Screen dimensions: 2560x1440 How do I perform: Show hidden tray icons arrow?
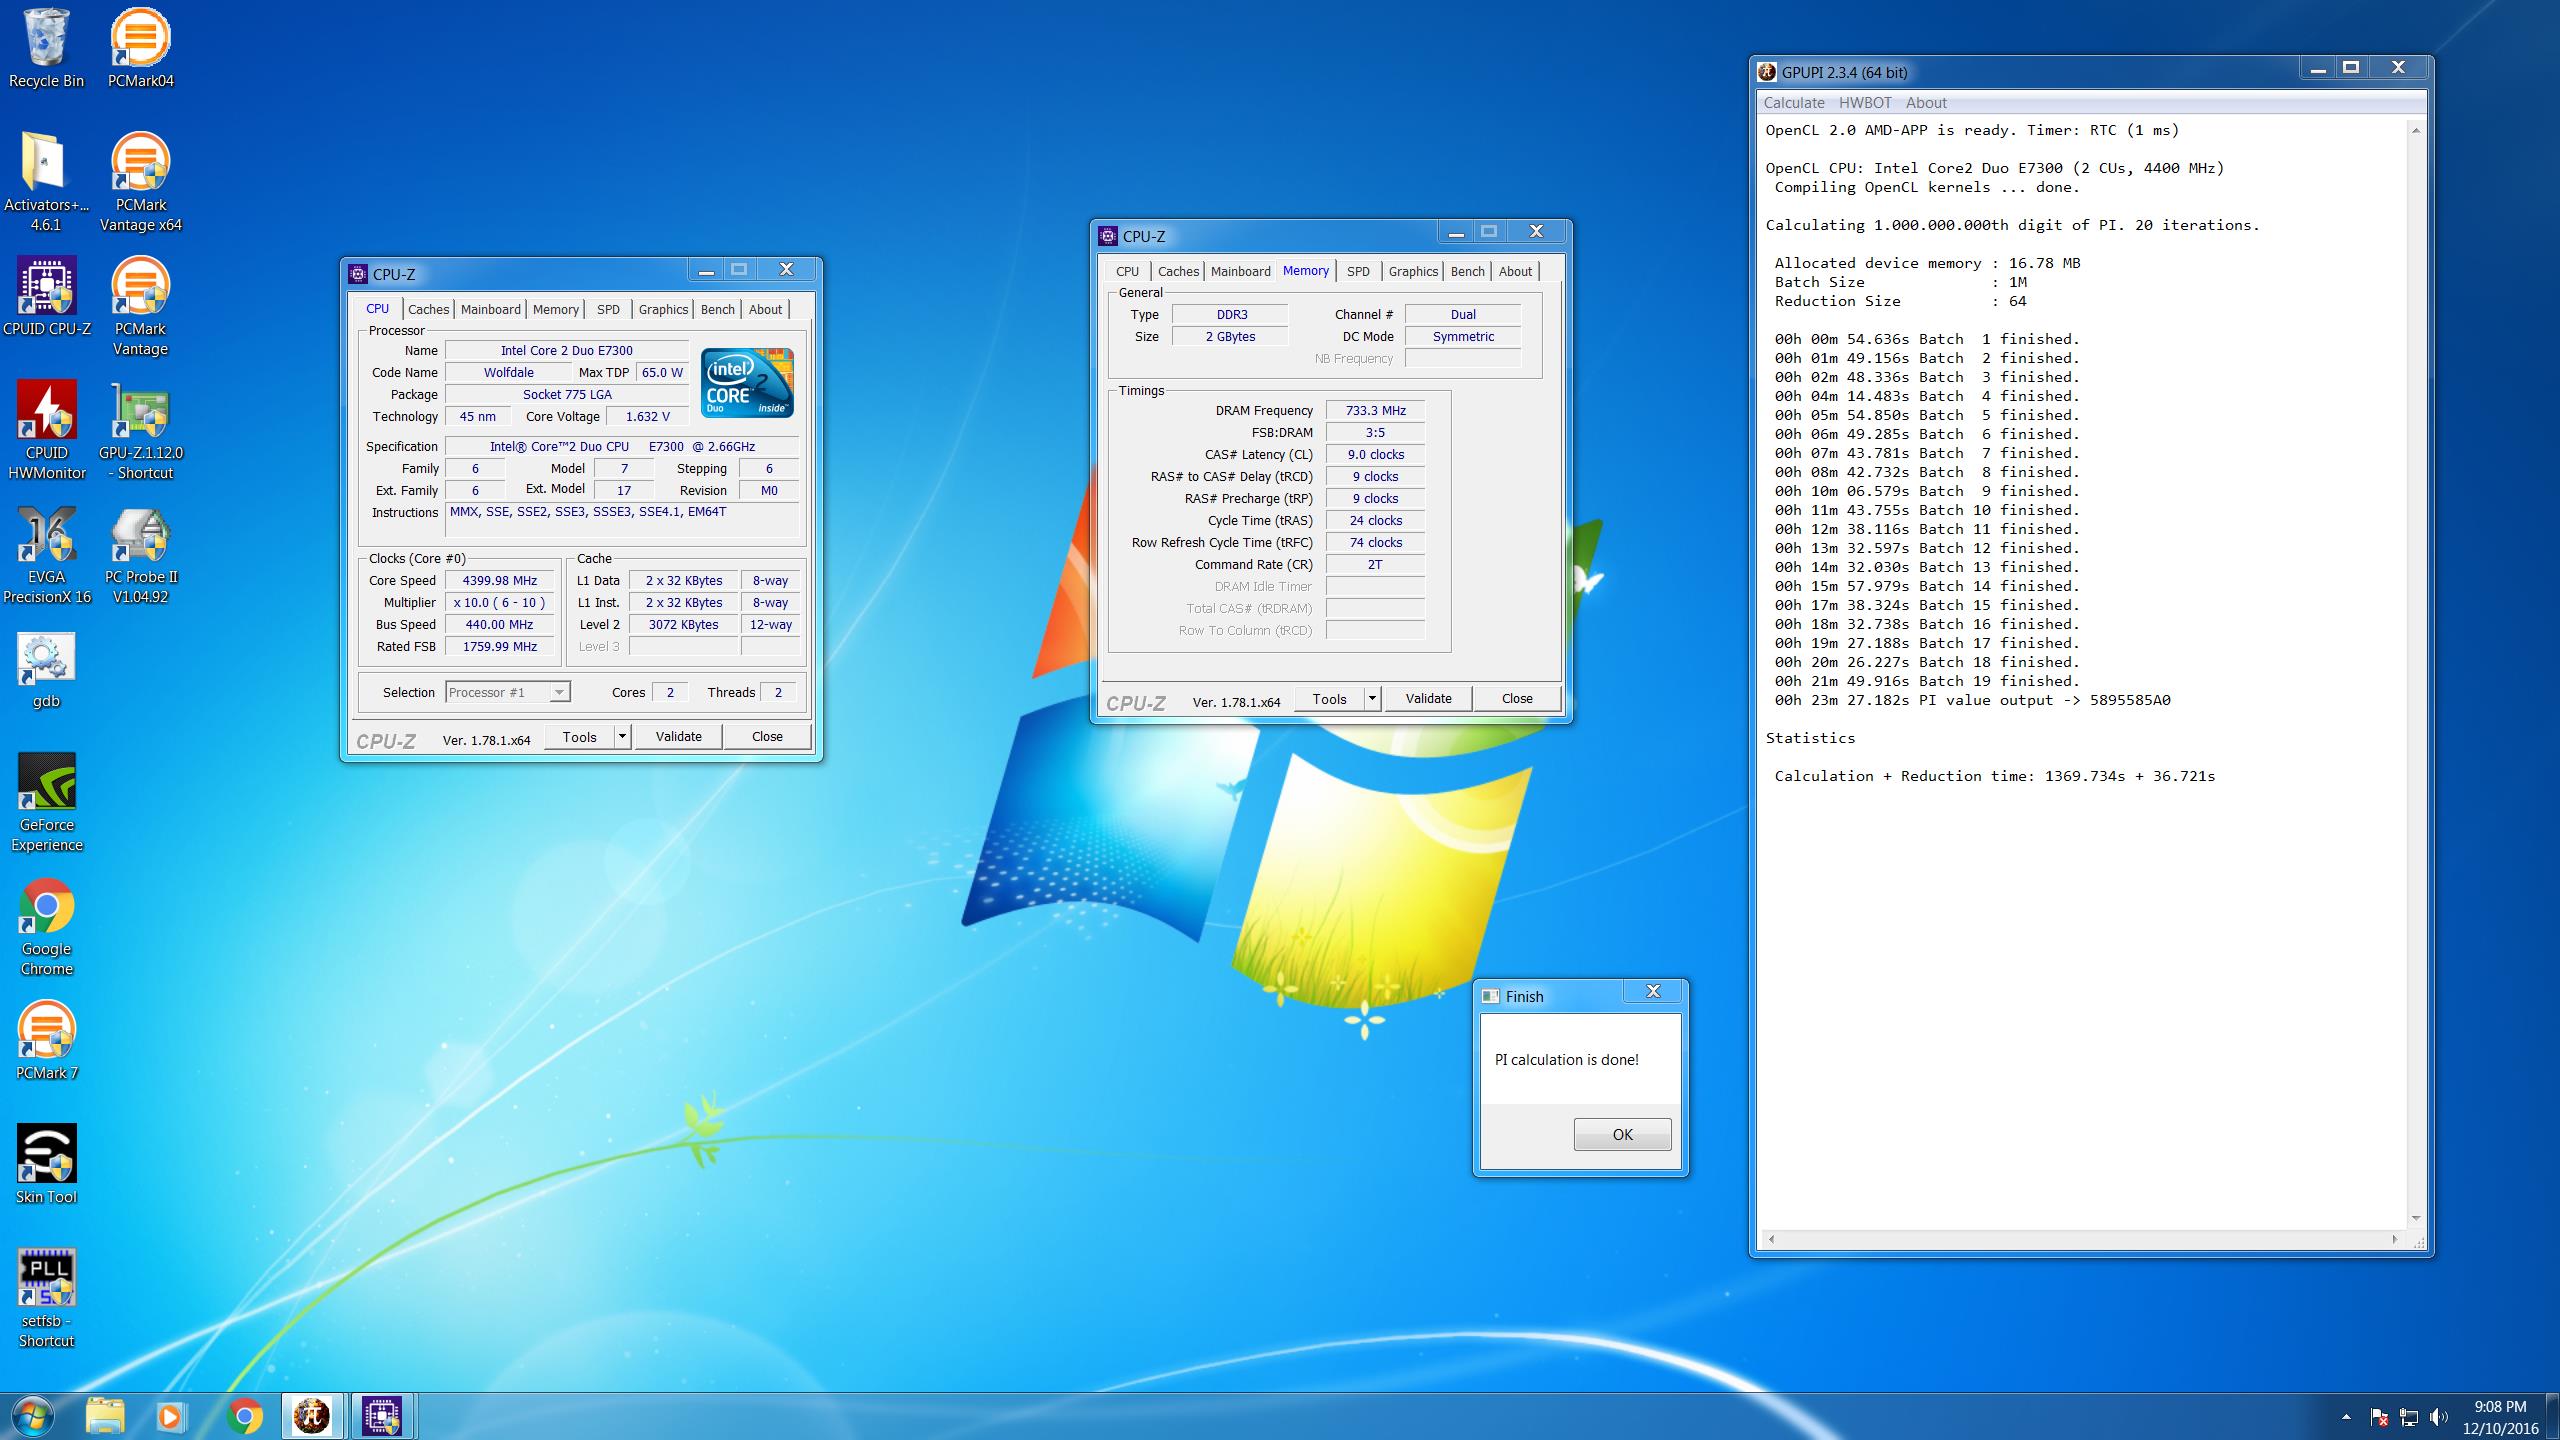click(x=2346, y=1417)
